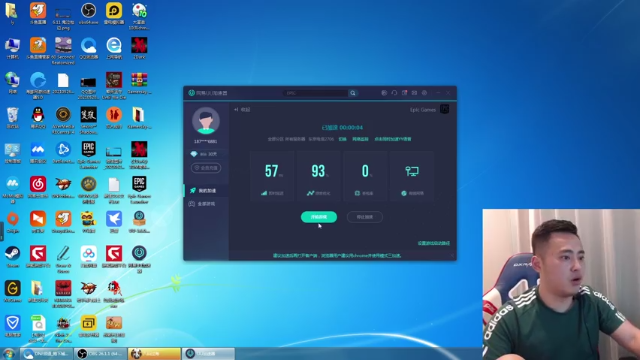
Task: Click the 57 ms latency tile
Action: 272,176
